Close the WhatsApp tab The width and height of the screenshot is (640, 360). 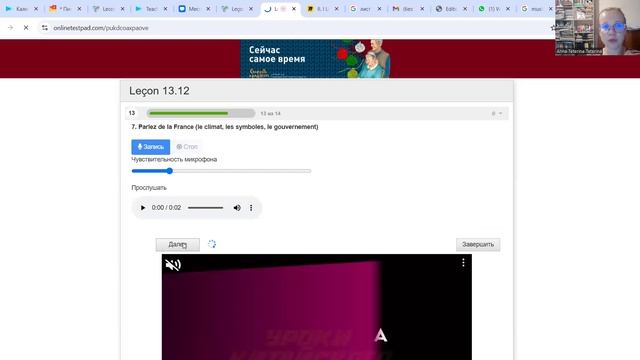(508, 9)
